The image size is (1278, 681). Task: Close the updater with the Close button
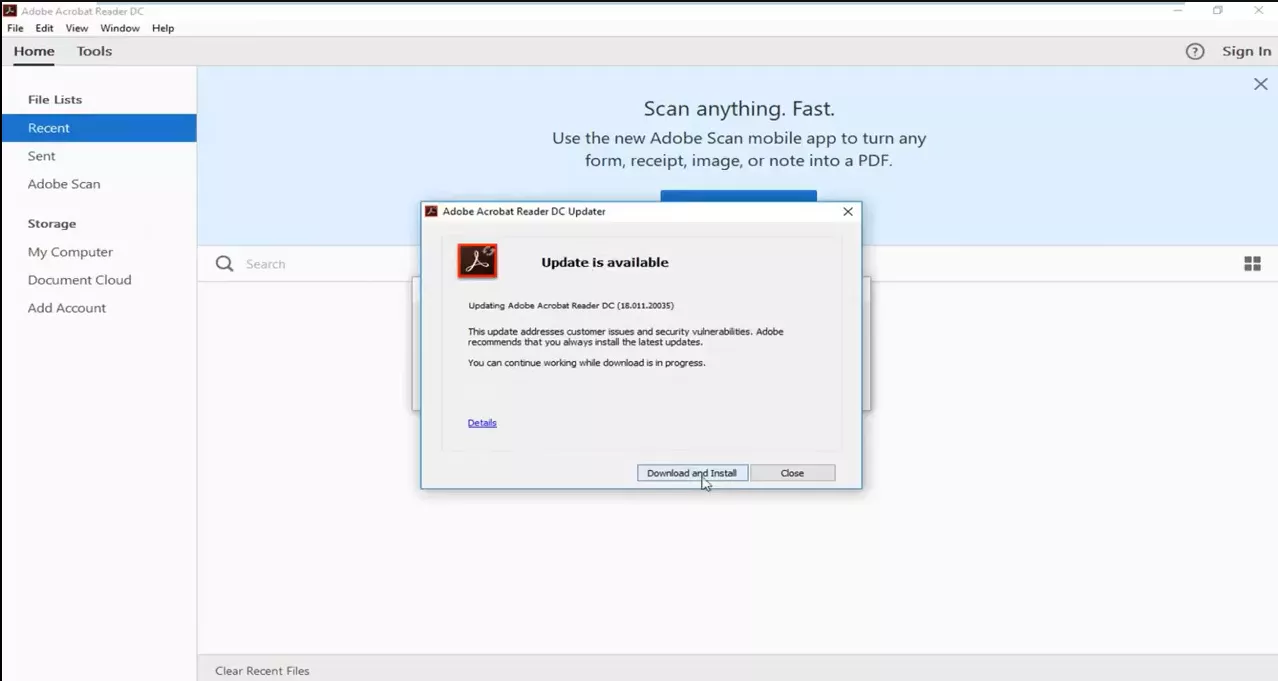click(x=792, y=472)
